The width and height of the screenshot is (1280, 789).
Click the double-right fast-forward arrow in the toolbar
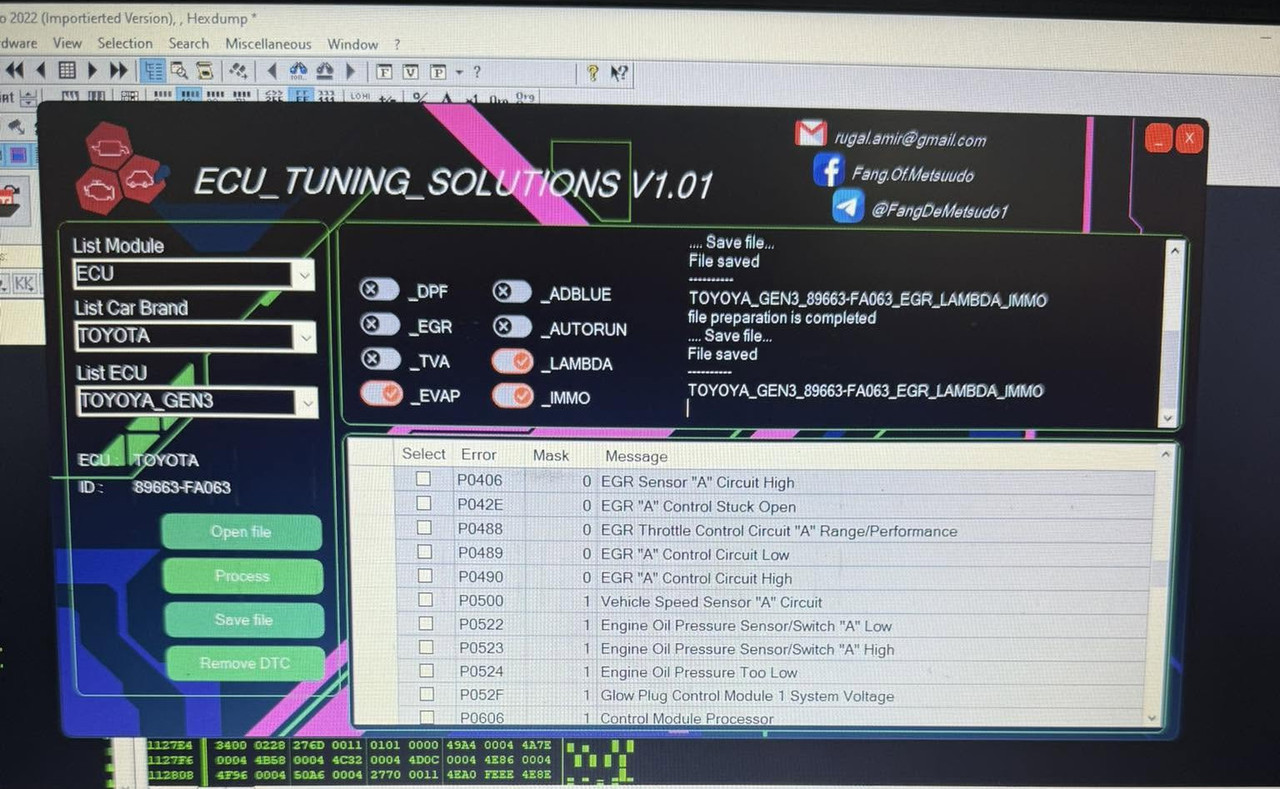[x=119, y=70]
